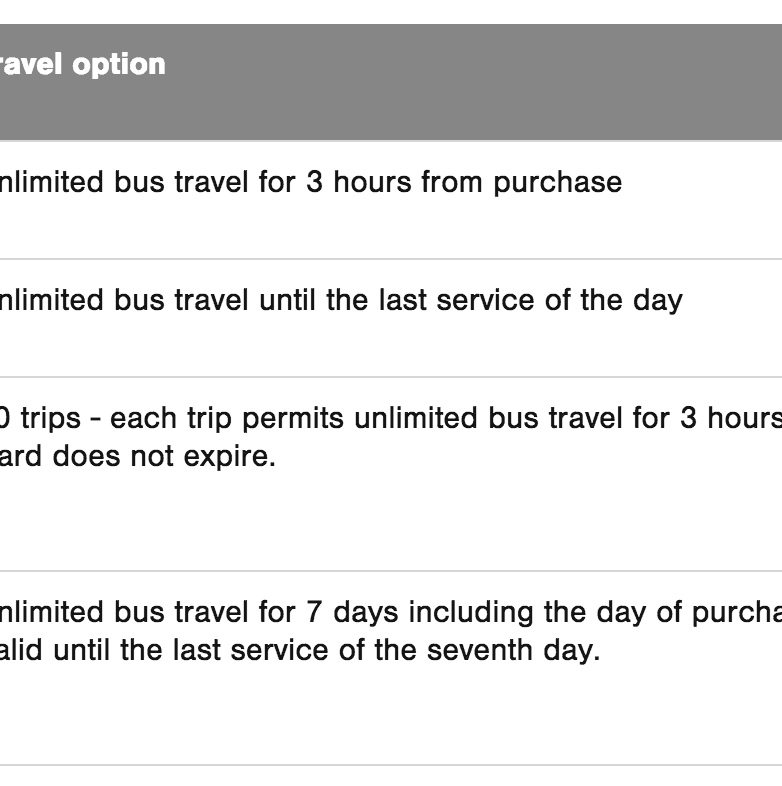This screenshot has height=786, width=782.
Task: Click the word "including" in fourth row
Action: point(469,612)
